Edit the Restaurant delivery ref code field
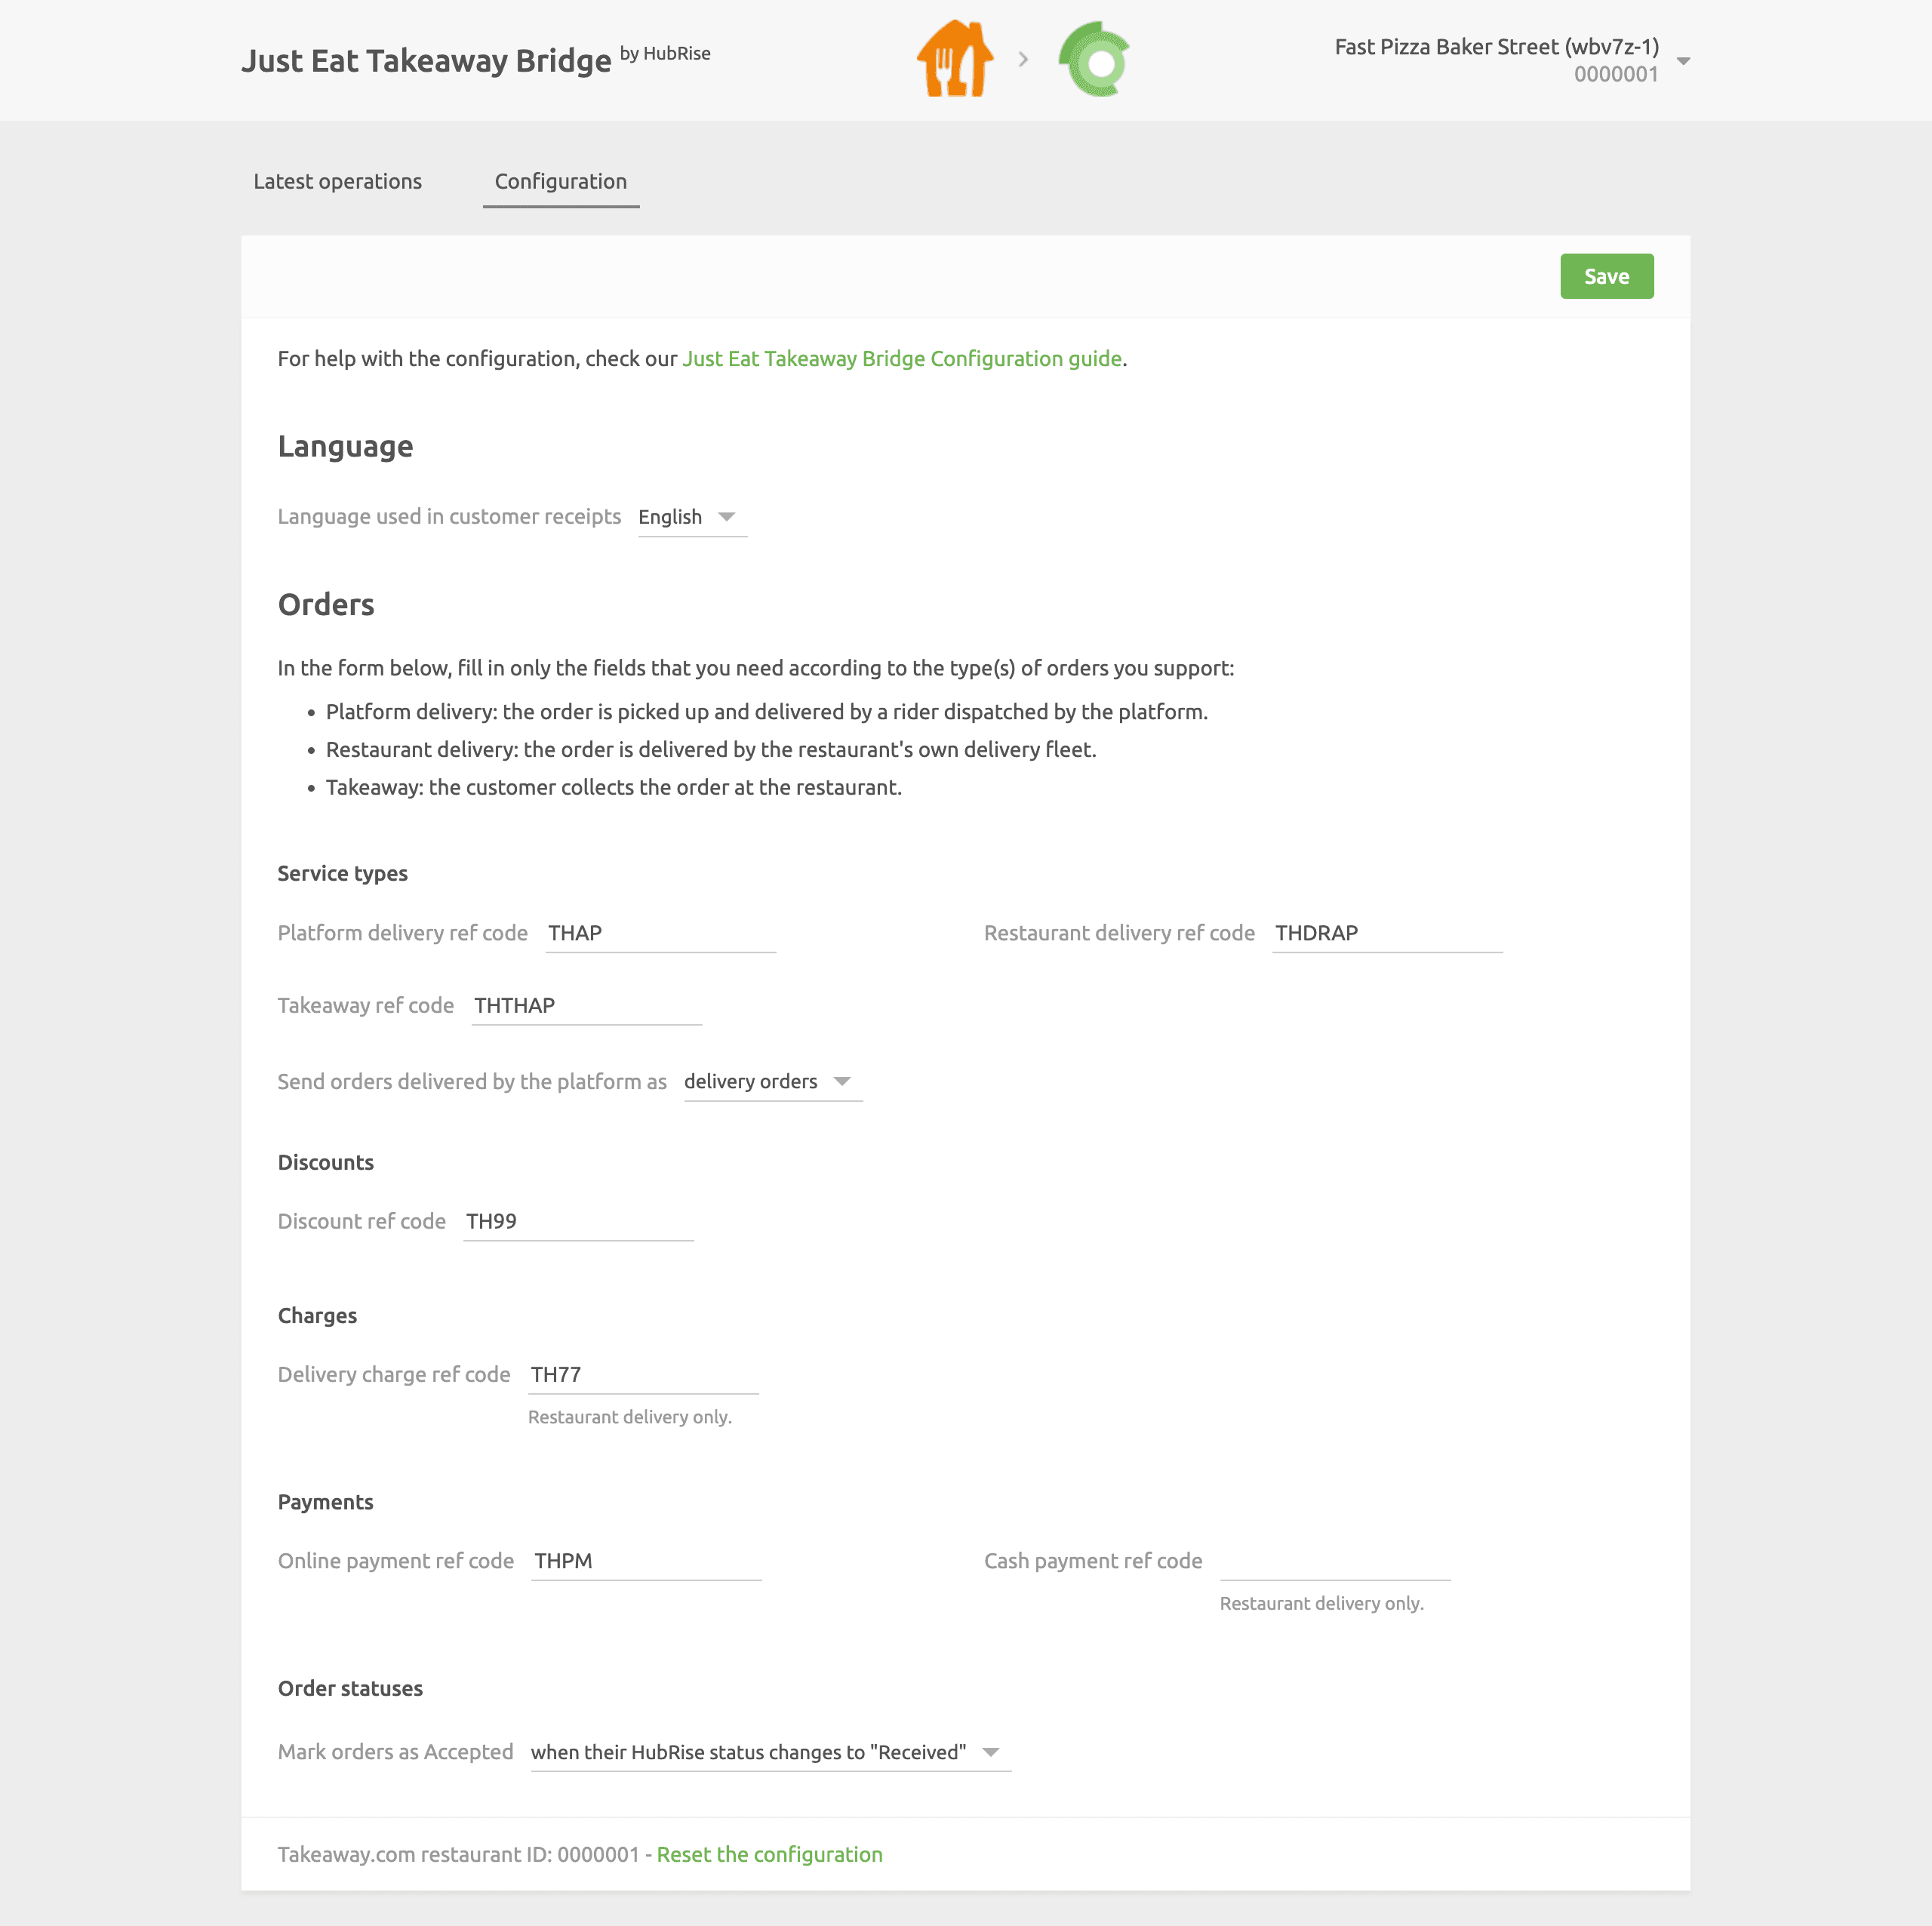 coord(1386,933)
